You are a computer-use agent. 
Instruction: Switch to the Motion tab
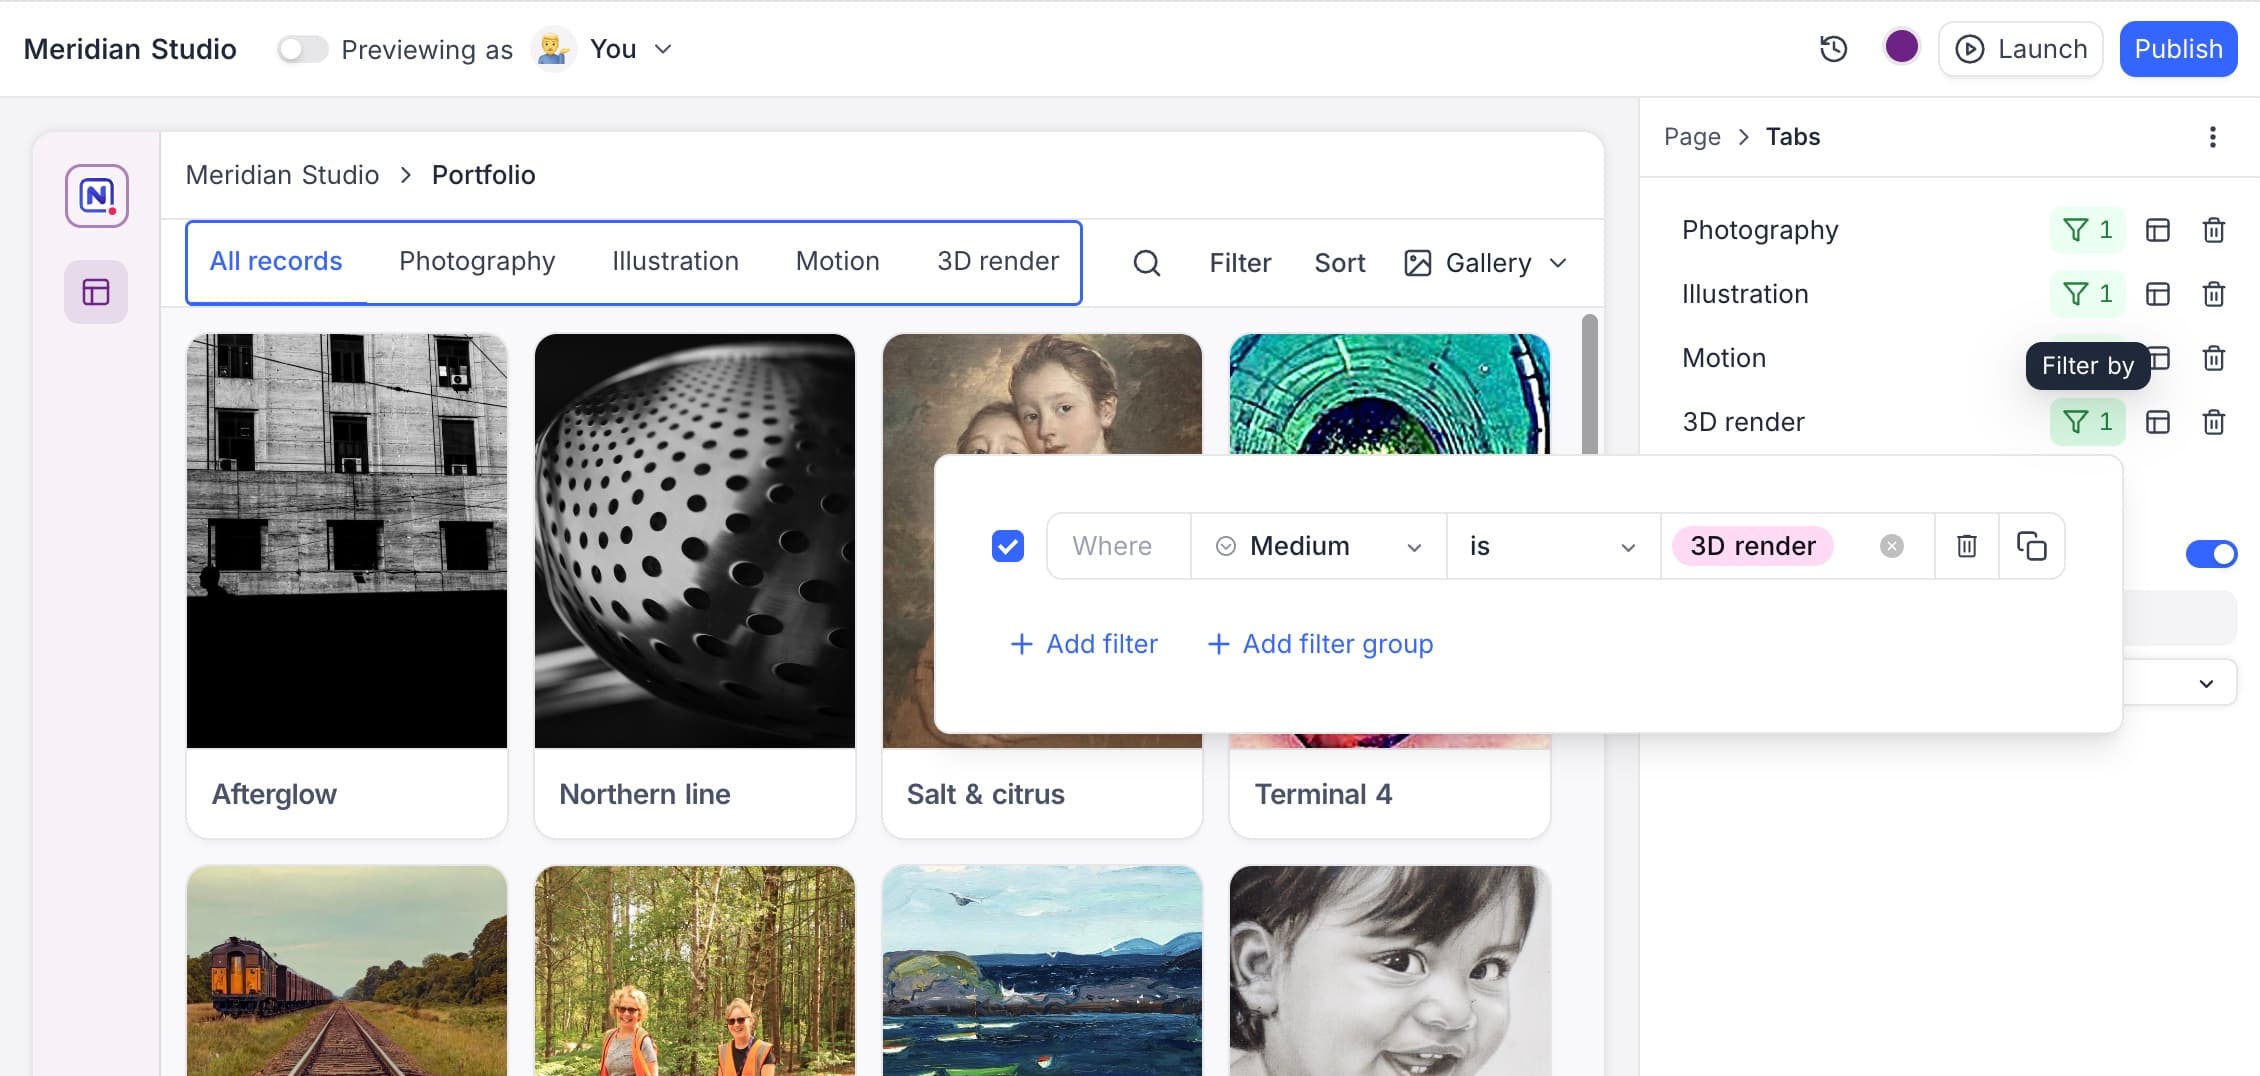point(837,261)
